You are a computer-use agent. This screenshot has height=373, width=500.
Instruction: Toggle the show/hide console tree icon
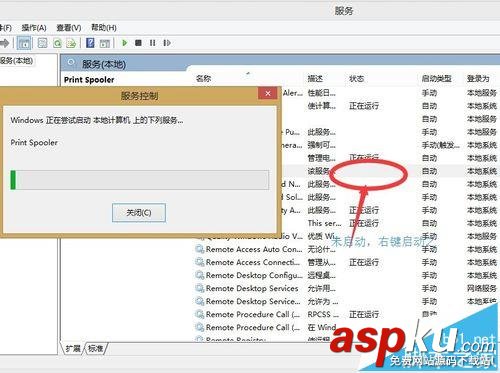[24, 43]
